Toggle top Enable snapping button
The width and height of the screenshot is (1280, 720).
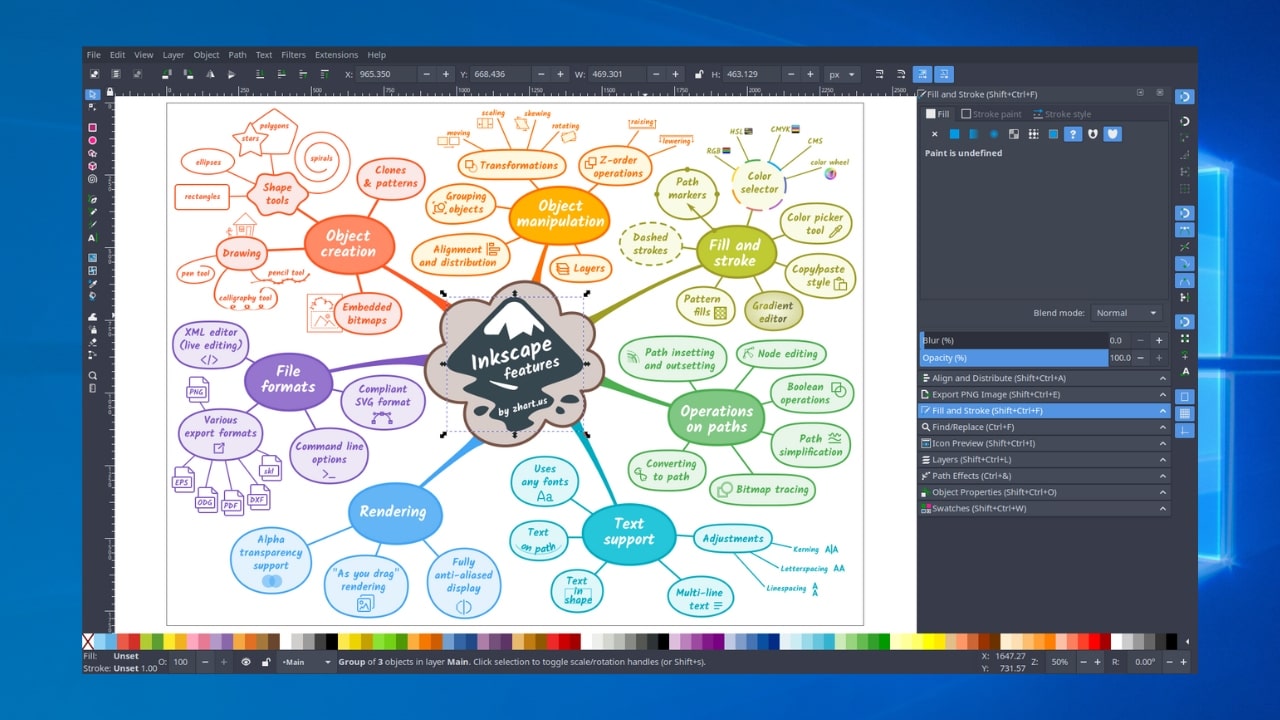(1184, 96)
